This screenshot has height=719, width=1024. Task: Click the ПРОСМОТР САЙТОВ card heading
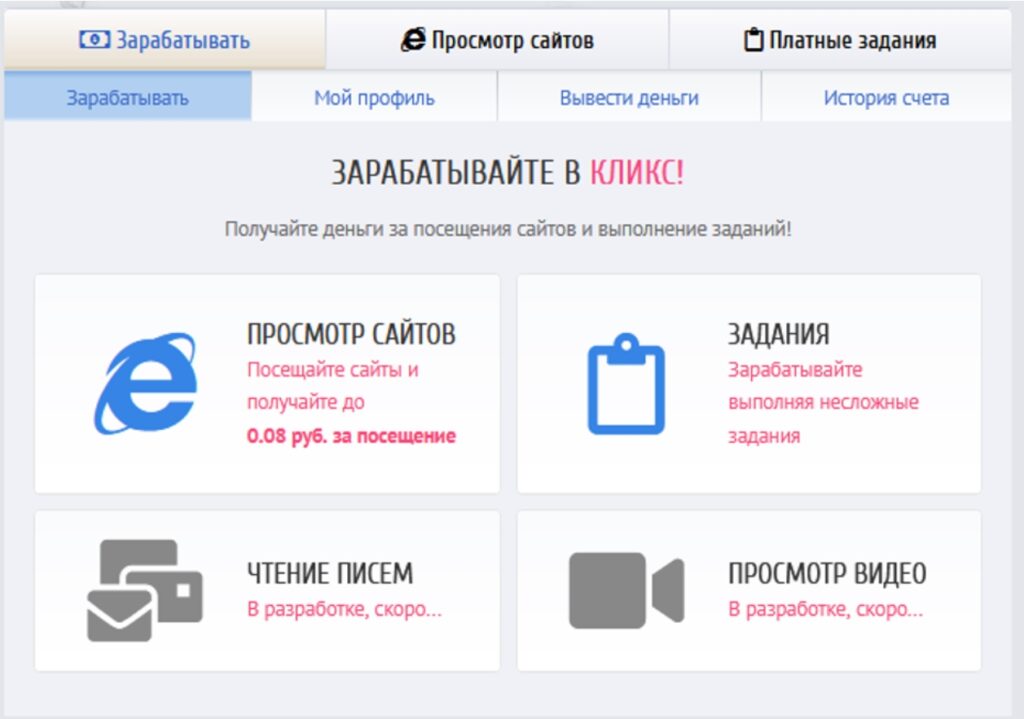351,334
